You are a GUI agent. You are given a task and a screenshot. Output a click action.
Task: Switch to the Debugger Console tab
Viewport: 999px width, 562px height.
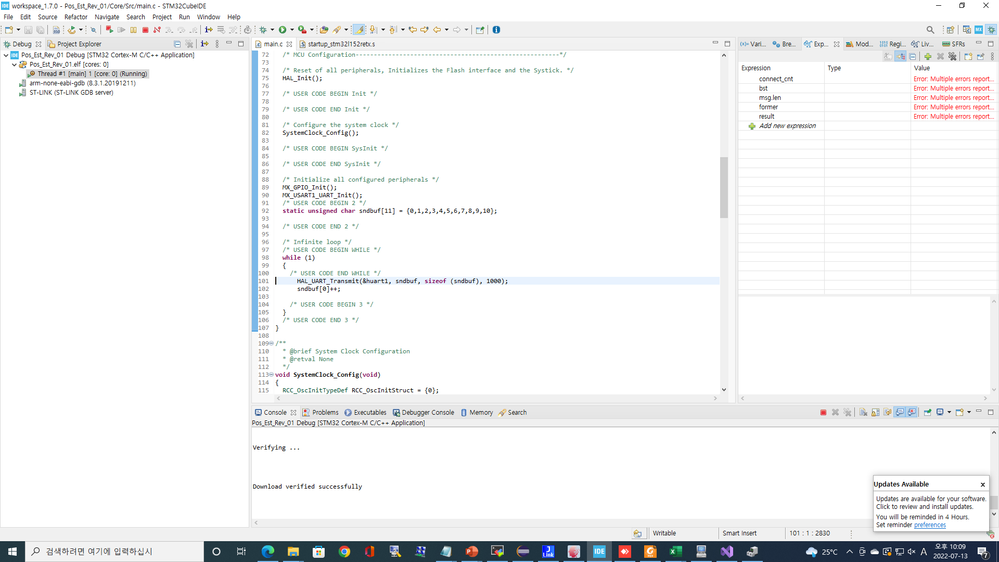(x=423, y=412)
